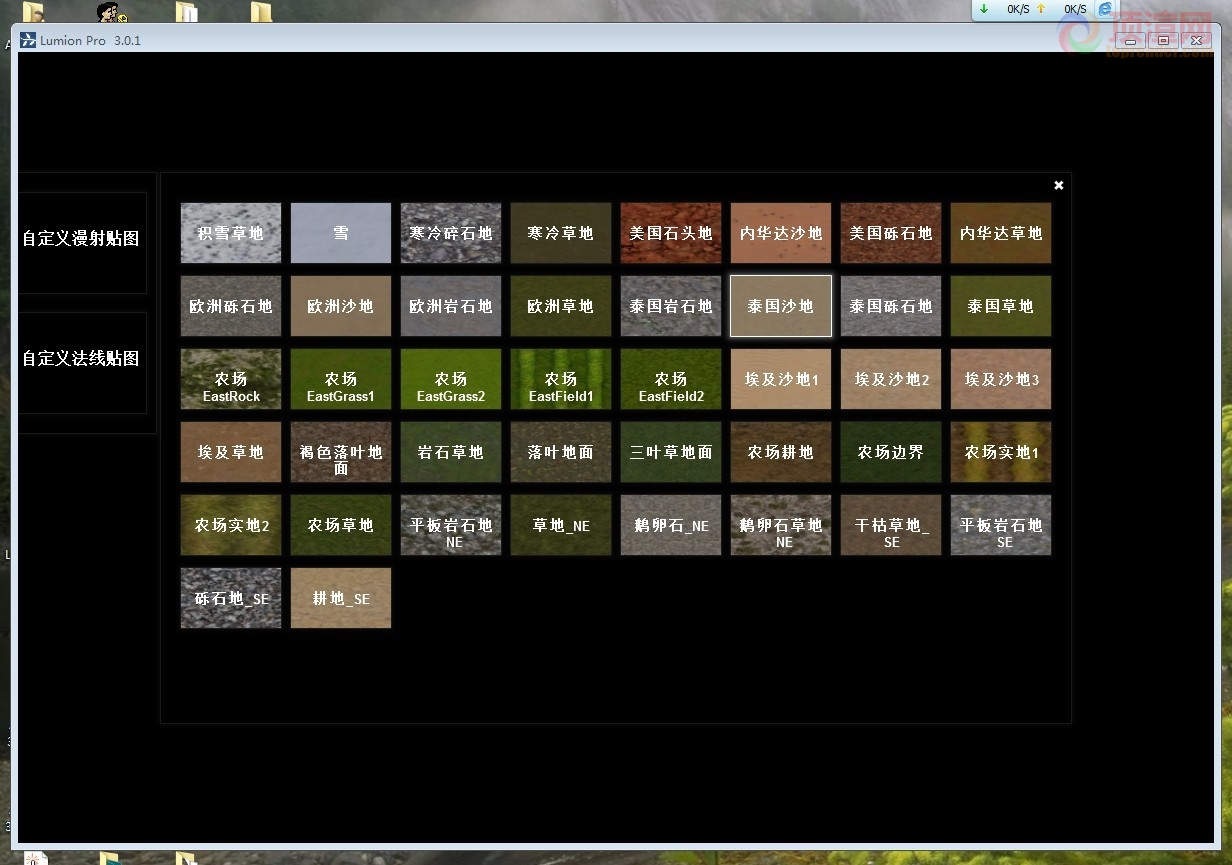Select the 寒冷草地 texture
This screenshot has height=865, width=1232.
[561, 233]
